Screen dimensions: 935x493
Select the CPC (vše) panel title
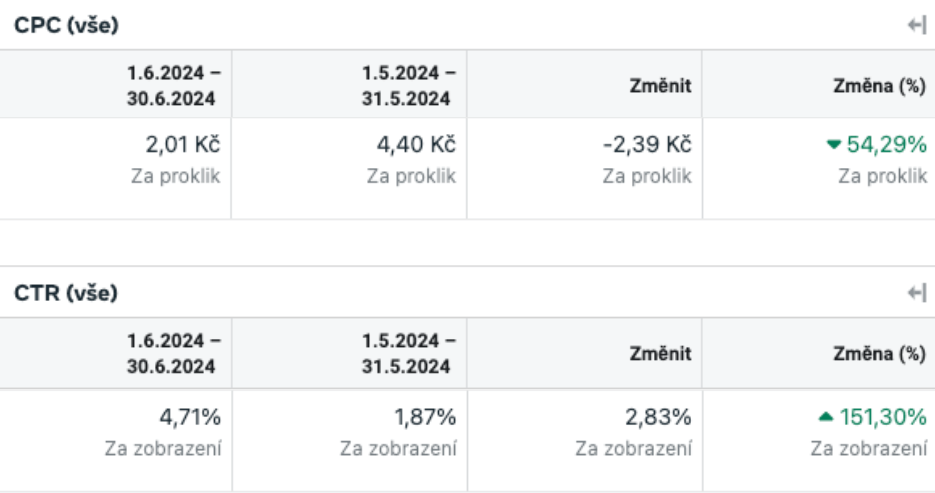66,25
